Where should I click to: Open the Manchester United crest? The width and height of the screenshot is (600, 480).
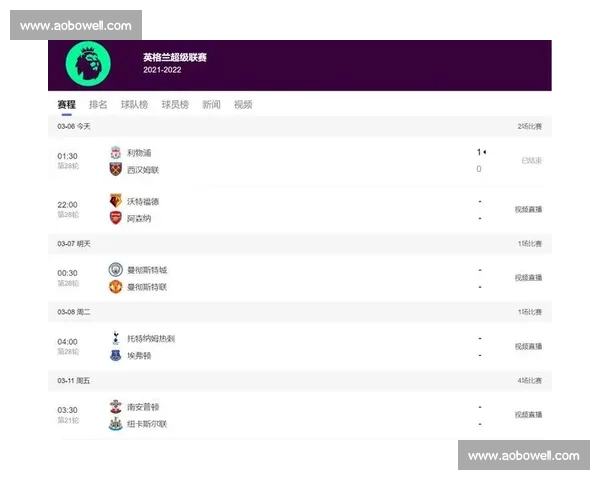pos(116,287)
